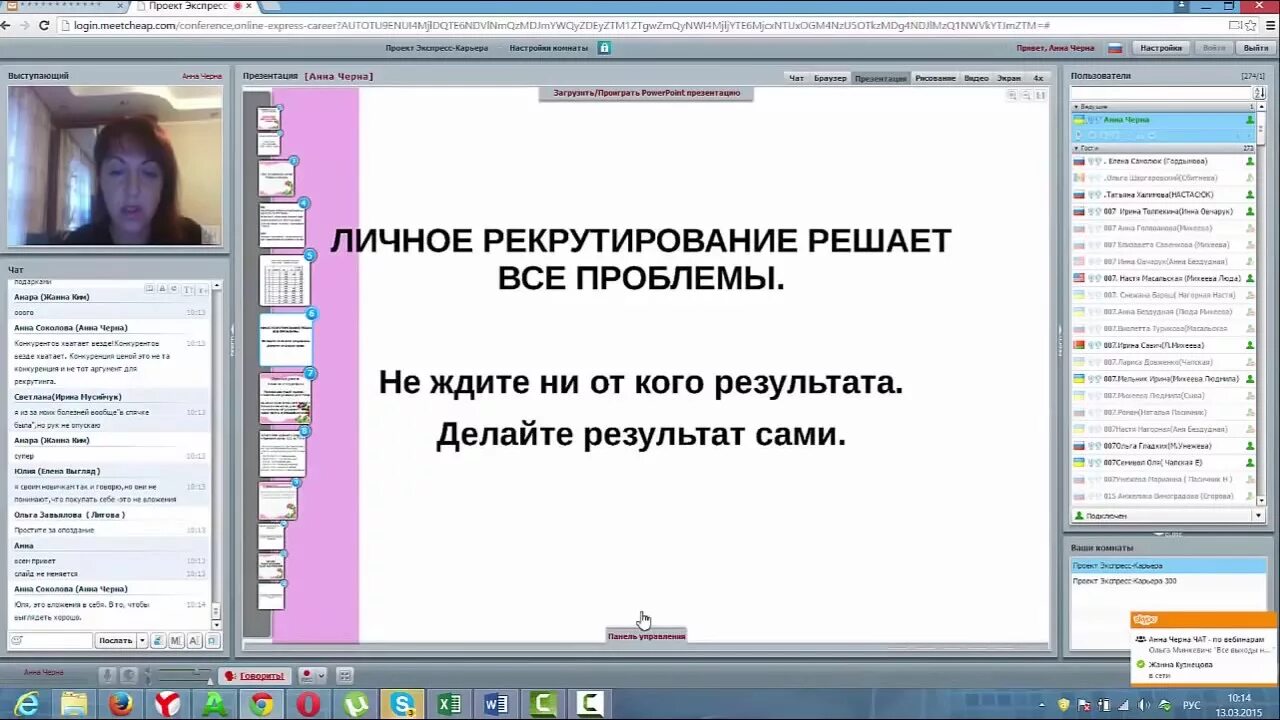
Task: Open the webcam icon next to microphone
Action: [130, 674]
